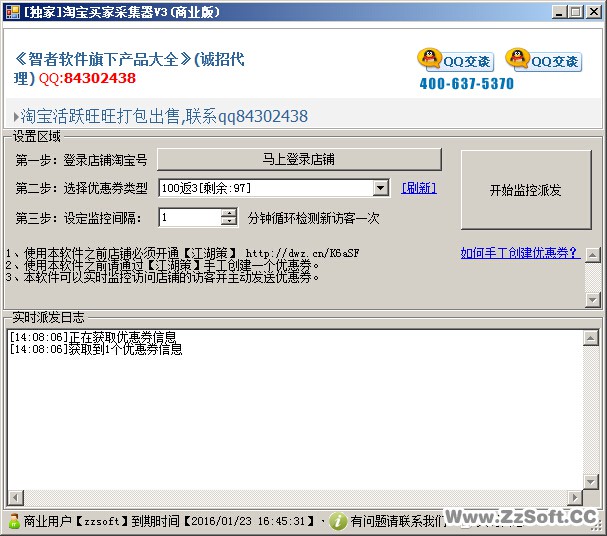Click log horizontal scroll right arrow
The width and height of the screenshot is (607, 536).
pyautogui.click(x=575, y=497)
